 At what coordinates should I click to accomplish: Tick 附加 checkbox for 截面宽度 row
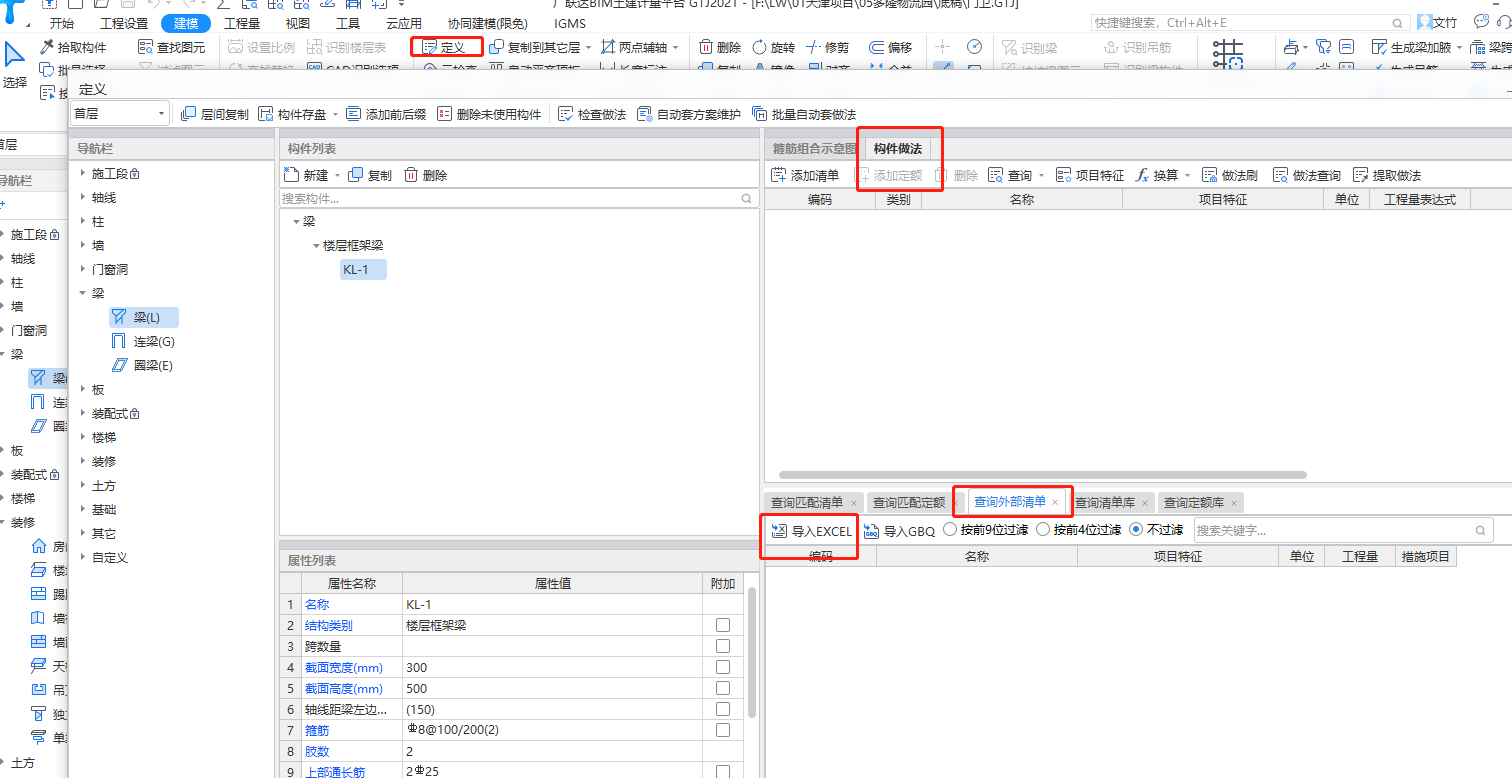(x=723, y=667)
